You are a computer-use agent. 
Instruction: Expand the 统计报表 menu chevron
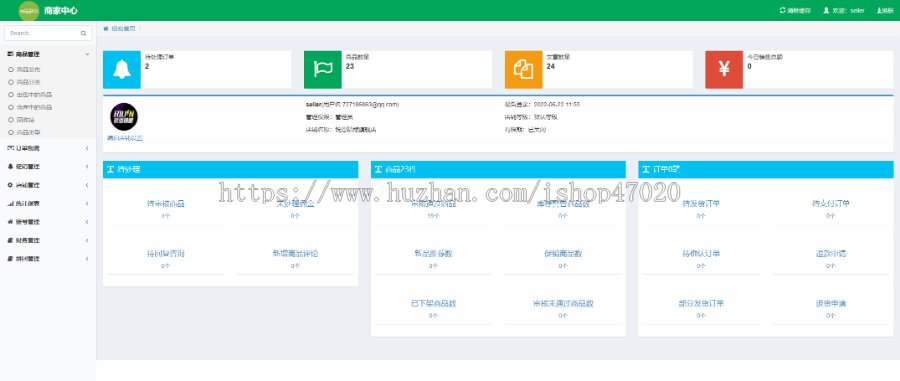tap(87, 203)
